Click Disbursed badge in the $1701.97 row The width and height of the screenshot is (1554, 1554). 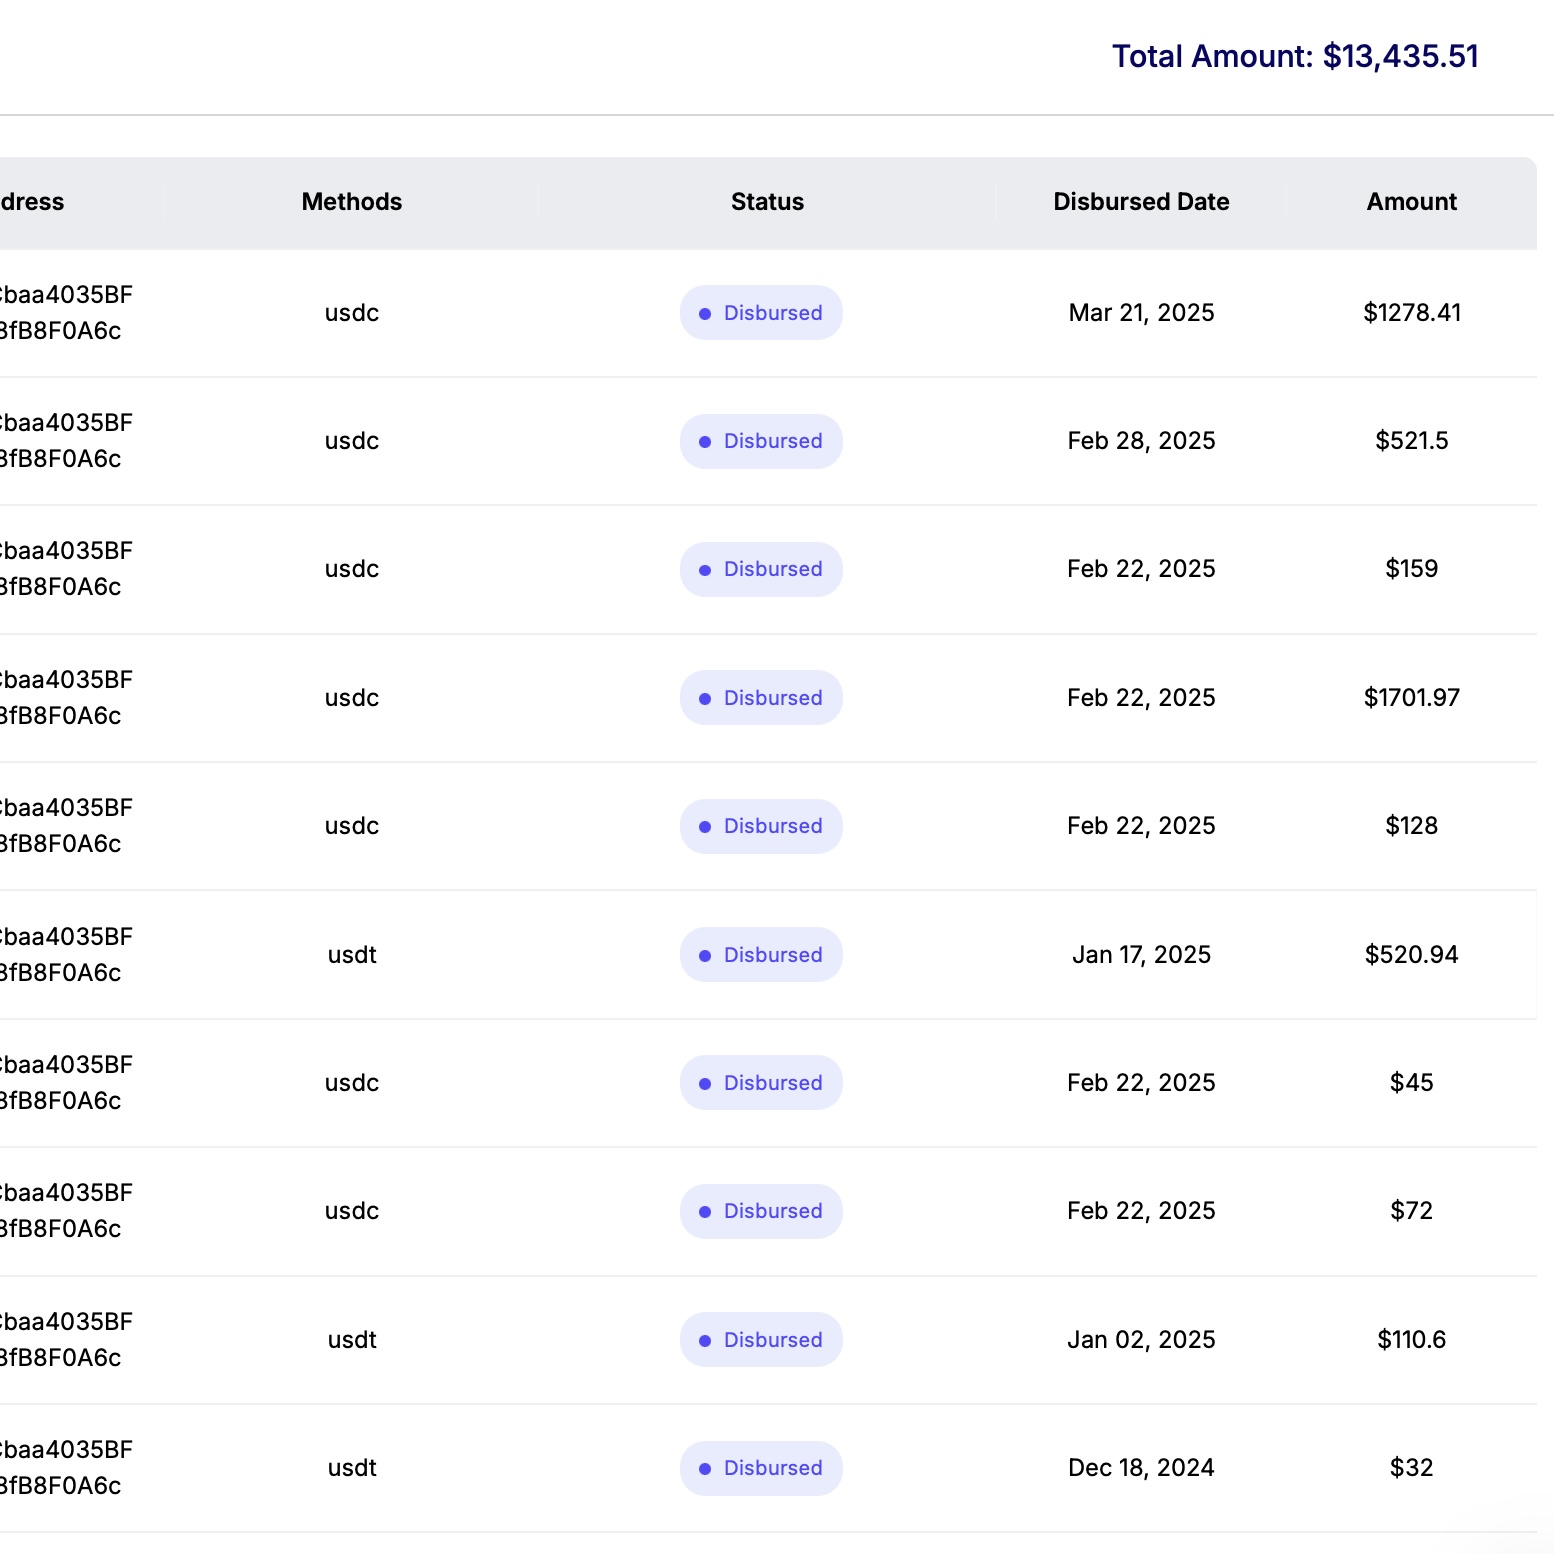[x=761, y=698]
